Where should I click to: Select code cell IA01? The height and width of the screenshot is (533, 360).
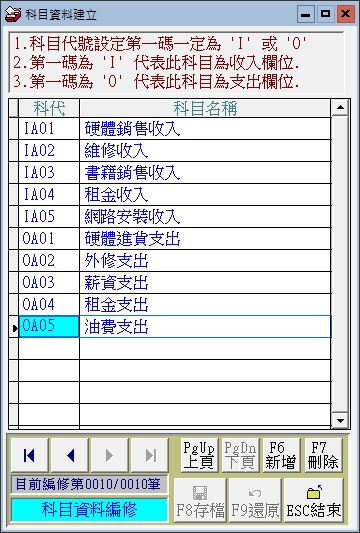49,128
